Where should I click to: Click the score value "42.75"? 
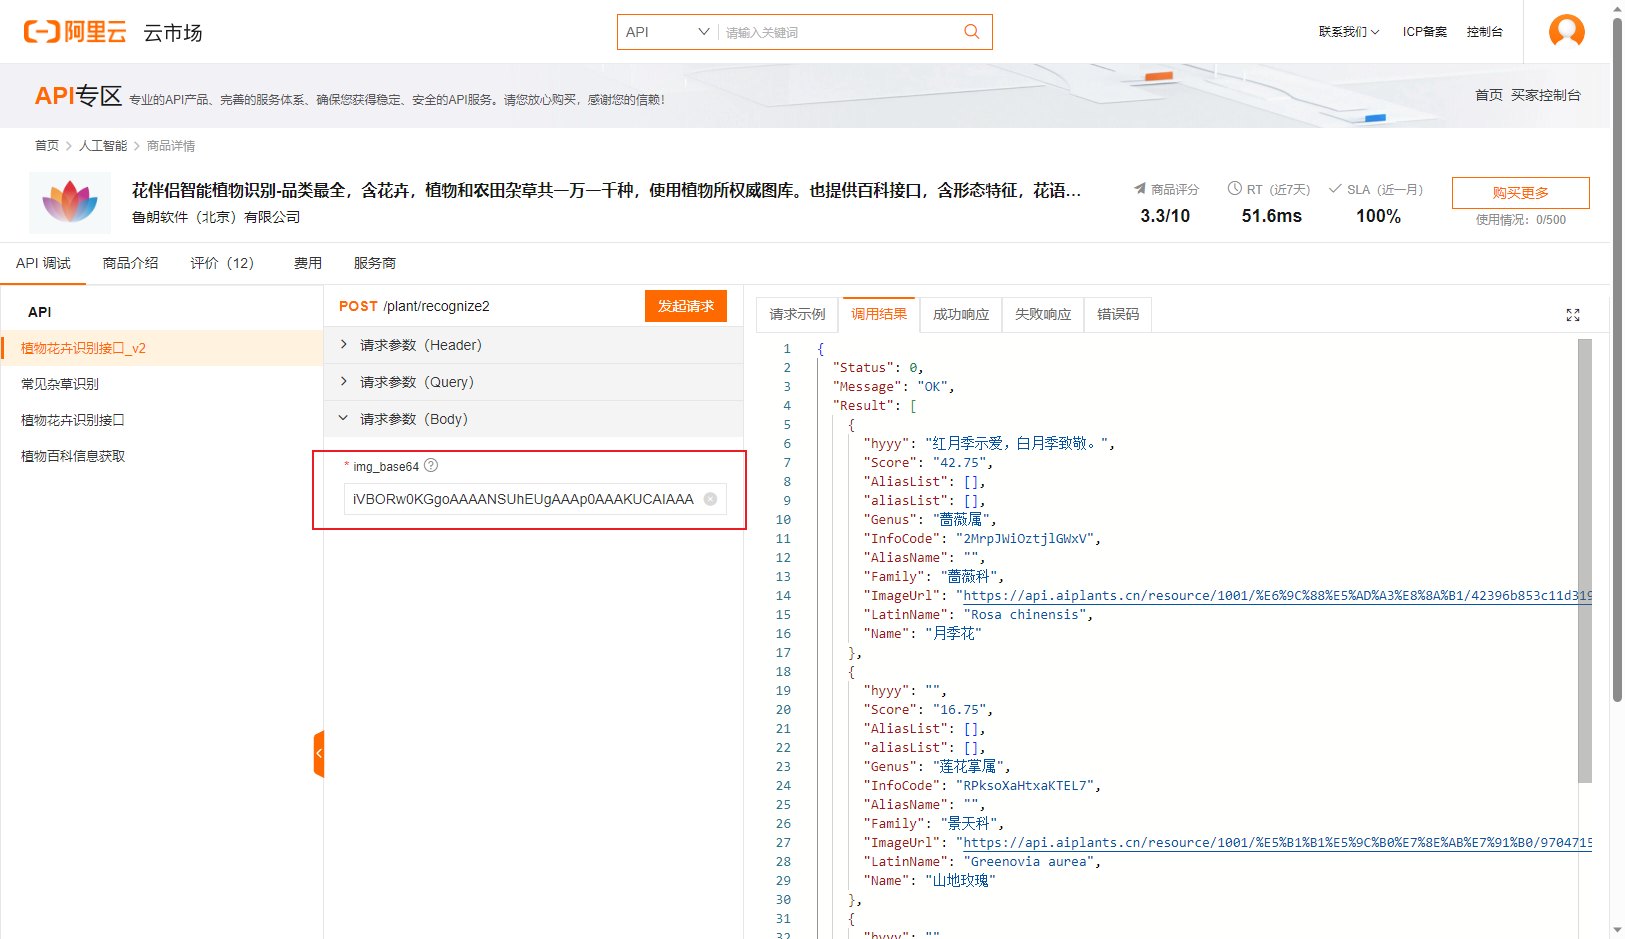(960, 462)
